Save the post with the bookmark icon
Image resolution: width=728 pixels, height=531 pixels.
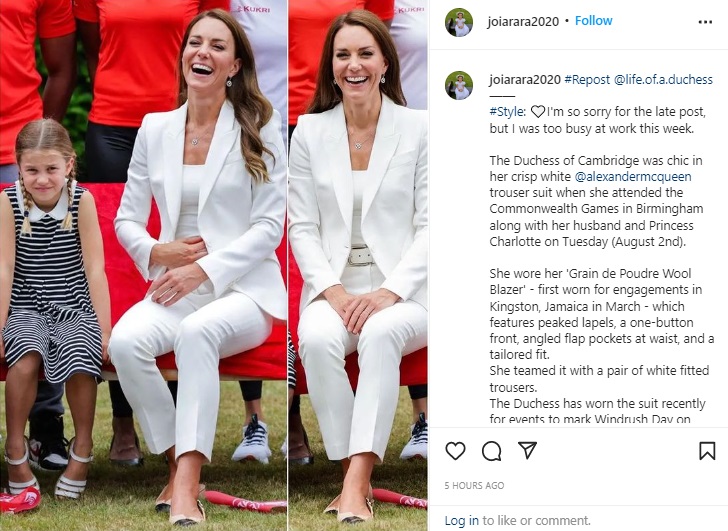pos(707,451)
